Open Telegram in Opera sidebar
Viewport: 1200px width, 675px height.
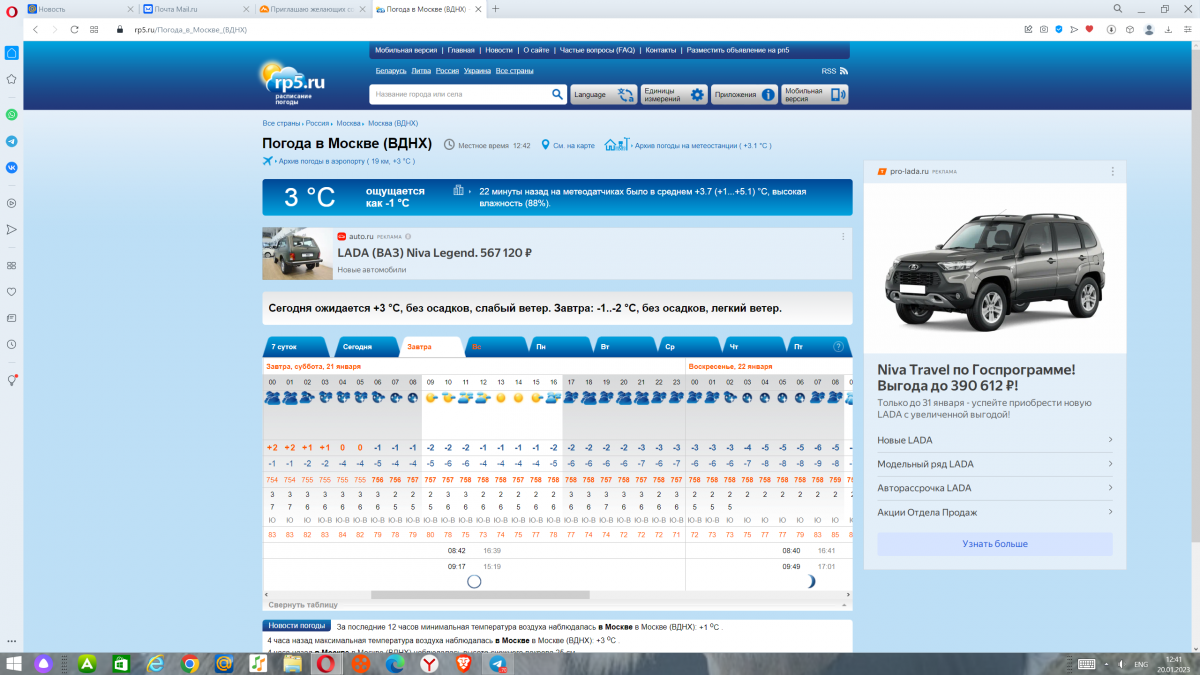[x=11, y=142]
